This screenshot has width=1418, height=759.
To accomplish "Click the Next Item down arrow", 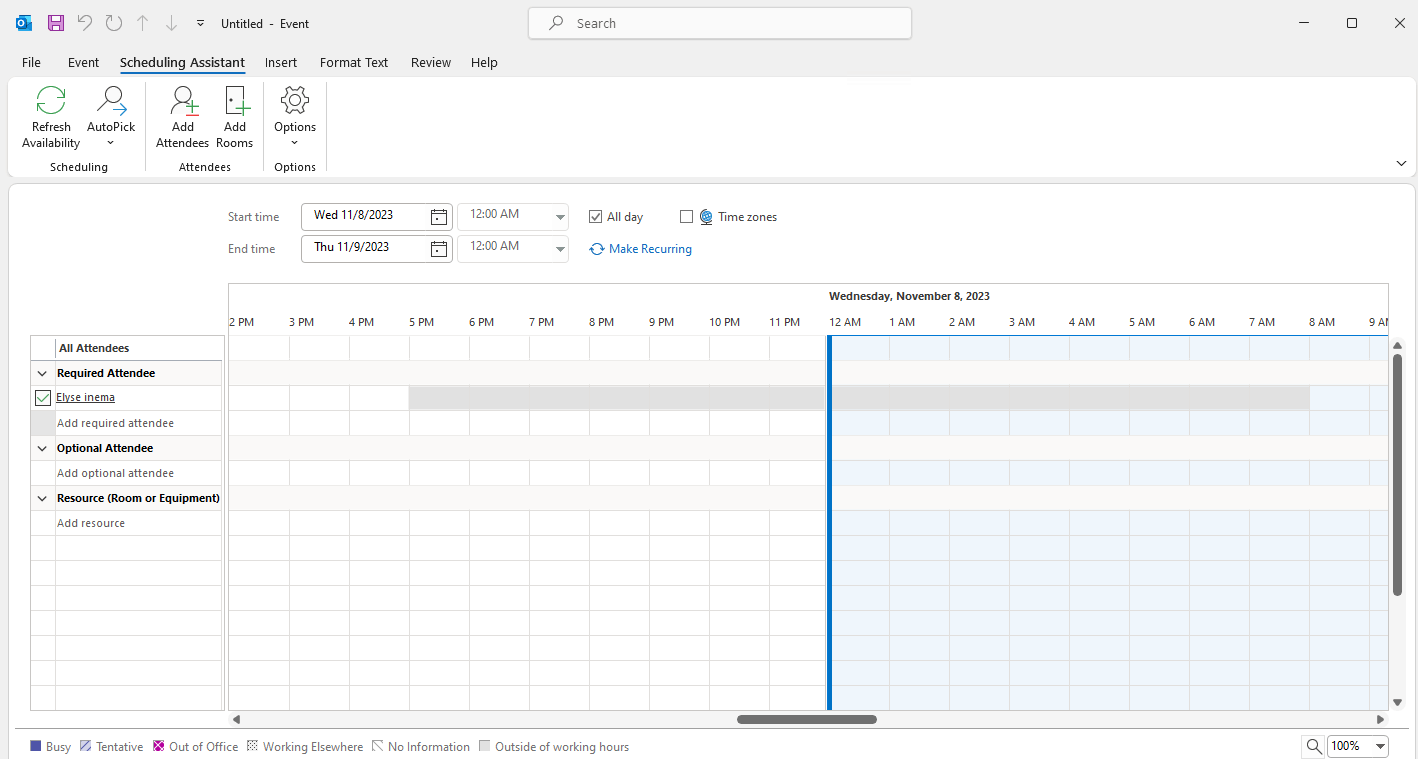I will [171, 23].
